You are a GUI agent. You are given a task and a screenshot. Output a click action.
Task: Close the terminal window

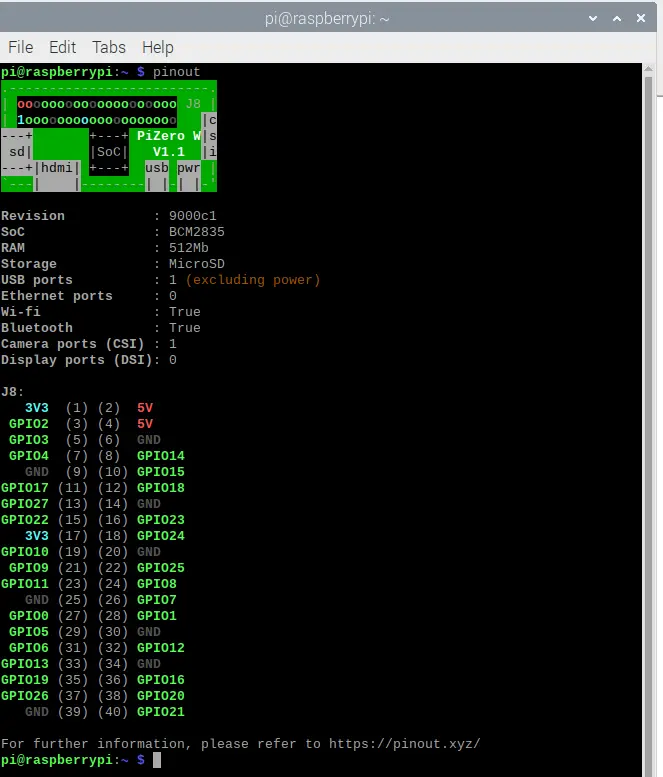click(641, 18)
